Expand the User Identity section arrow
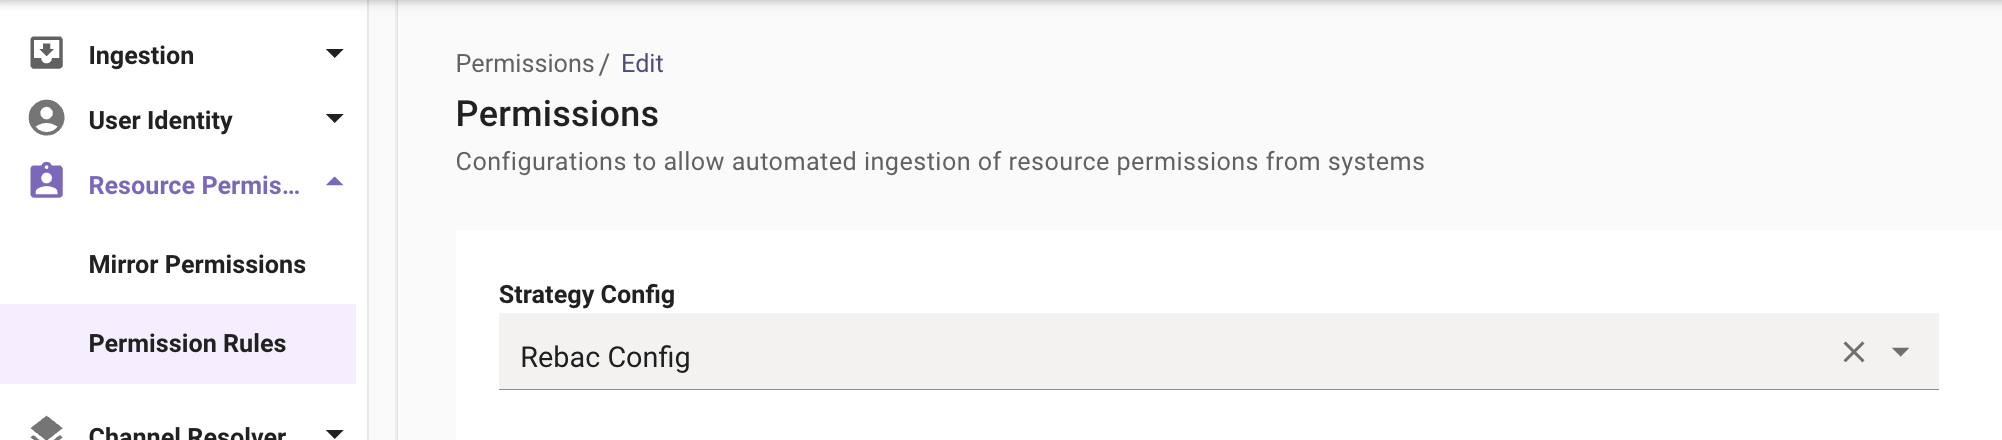The image size is (2002, 440). point(335,119)
